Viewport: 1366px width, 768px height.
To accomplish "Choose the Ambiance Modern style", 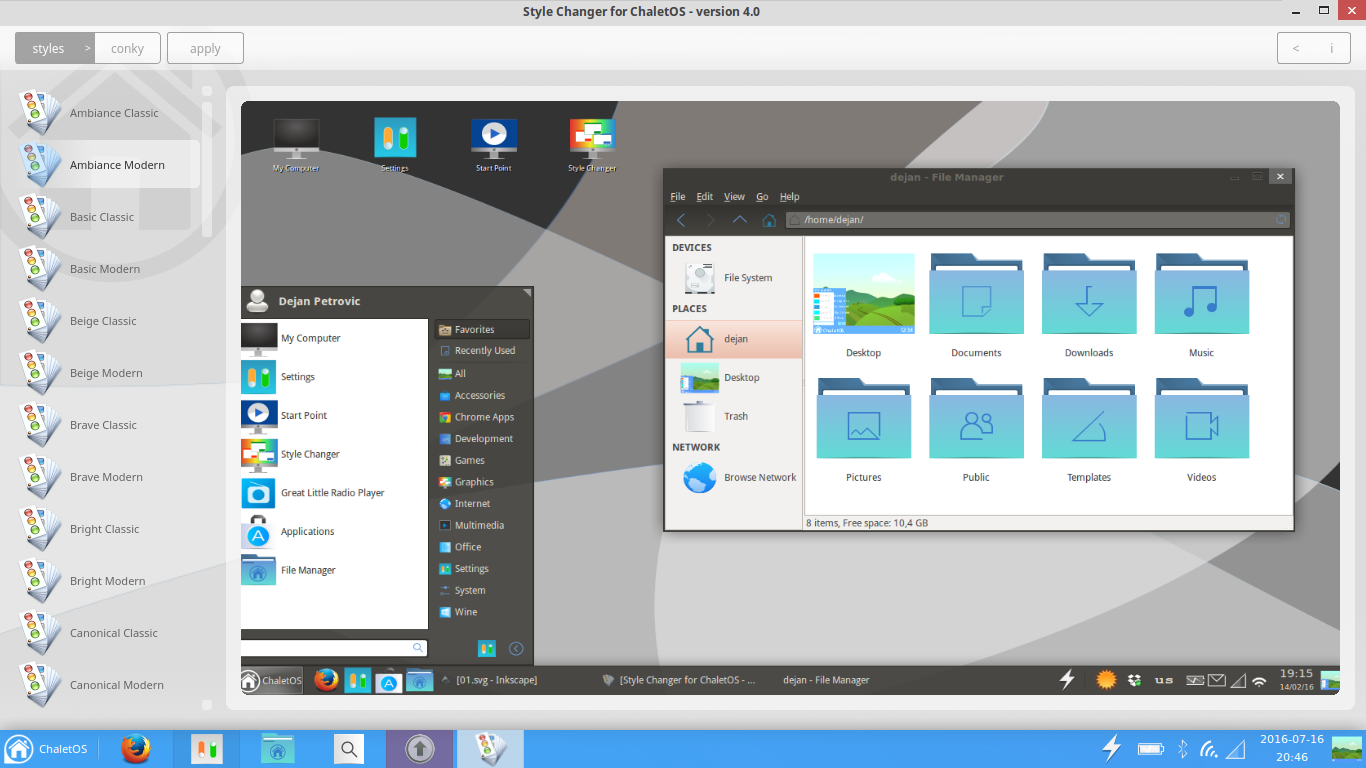I will [x=108, y=165].
